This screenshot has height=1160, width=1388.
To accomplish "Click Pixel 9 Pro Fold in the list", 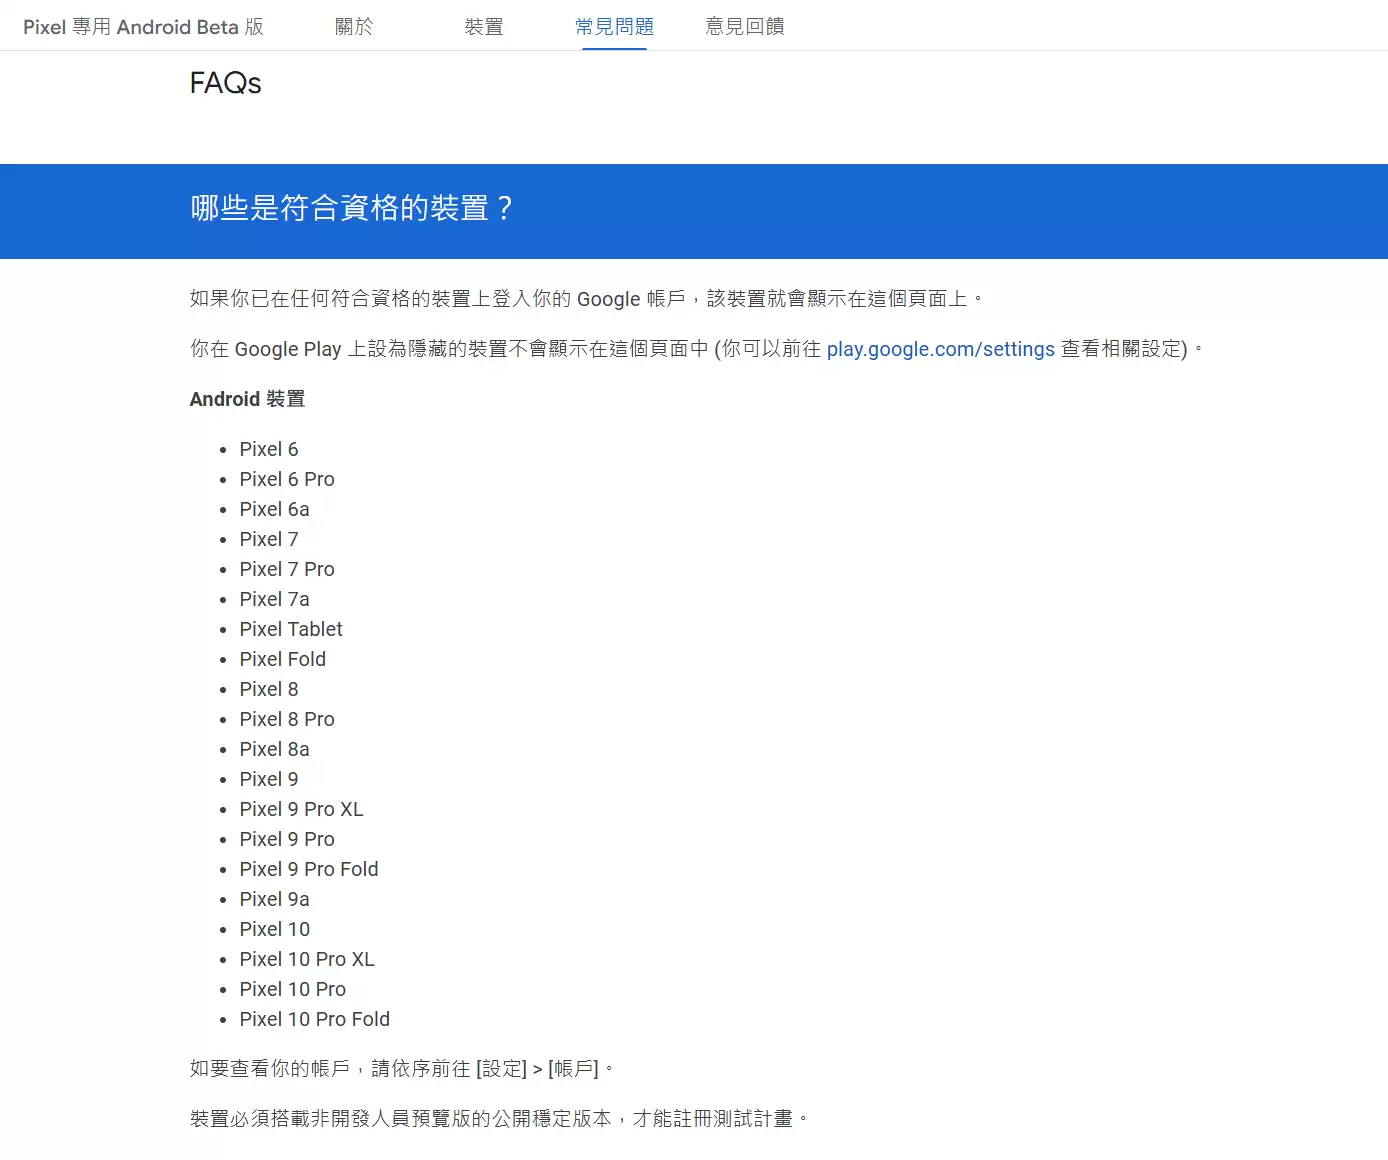I will [x=308, y=869].
